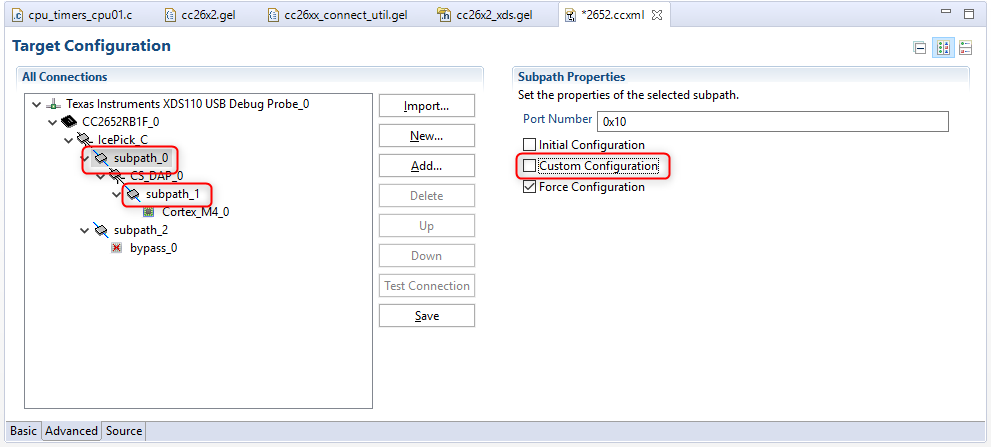
Task: Click the Save button
Action: [x=427, y=315]
